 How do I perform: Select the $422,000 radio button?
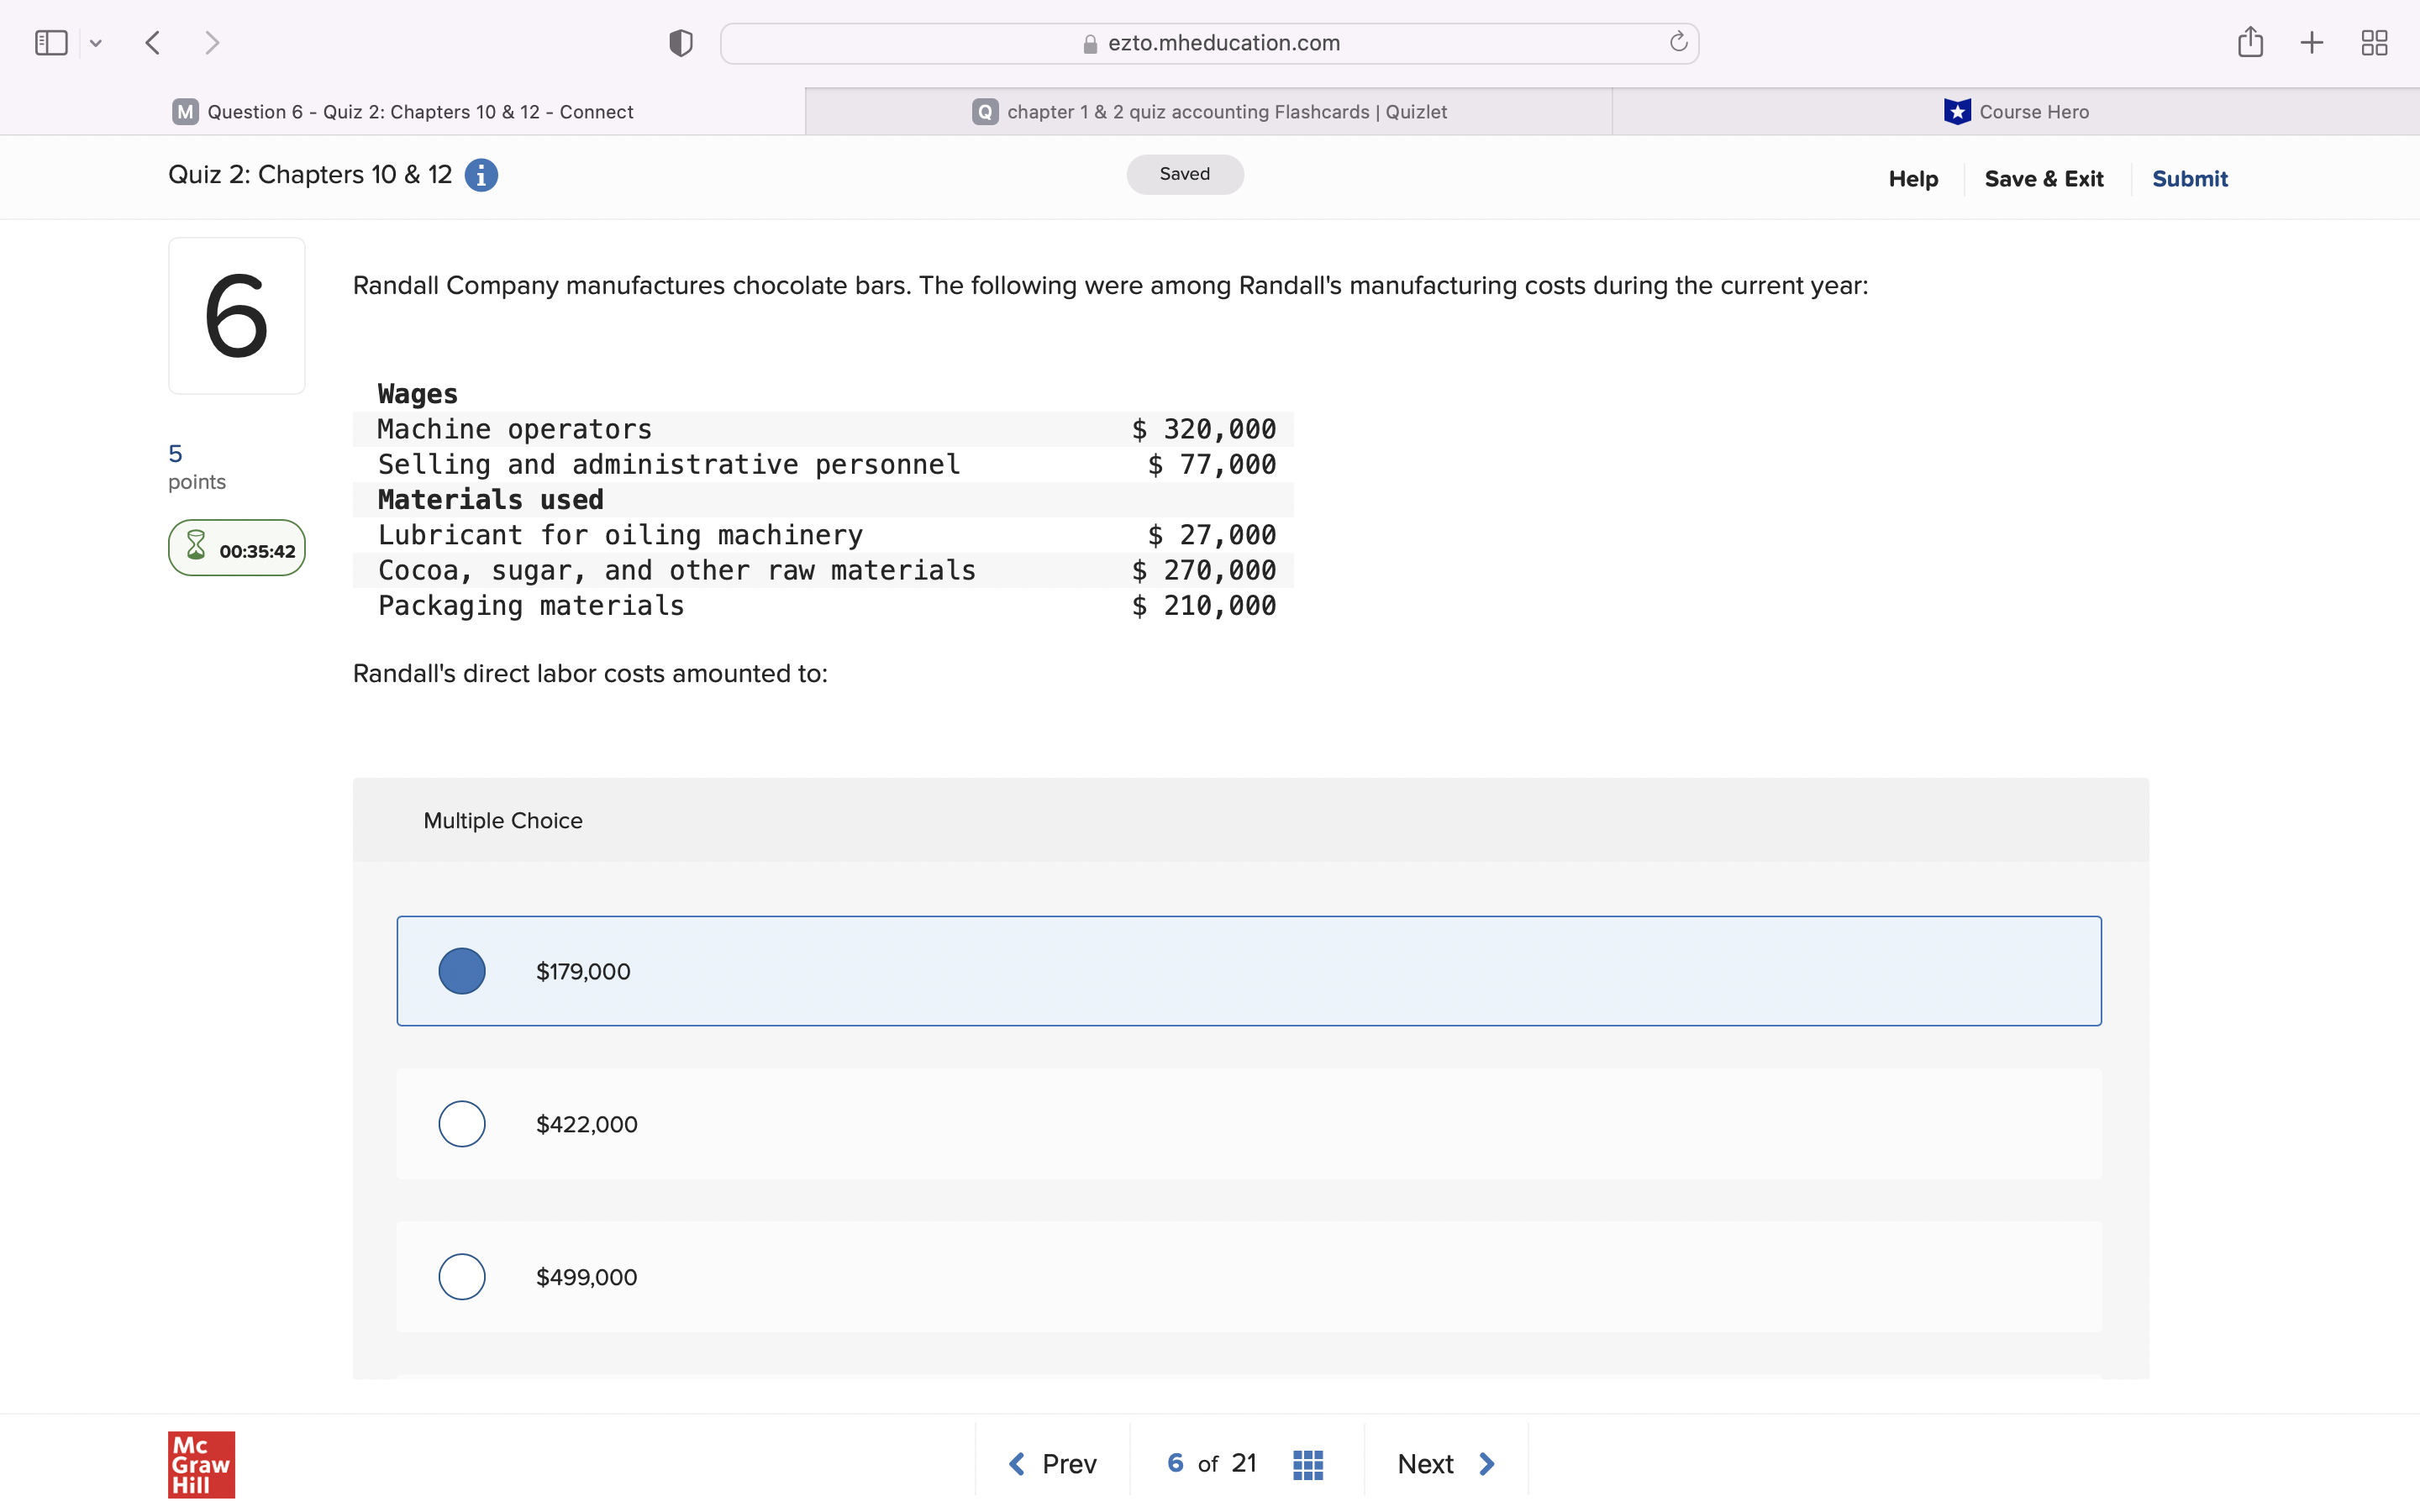pyautogui.click(x=462, y=1124)
